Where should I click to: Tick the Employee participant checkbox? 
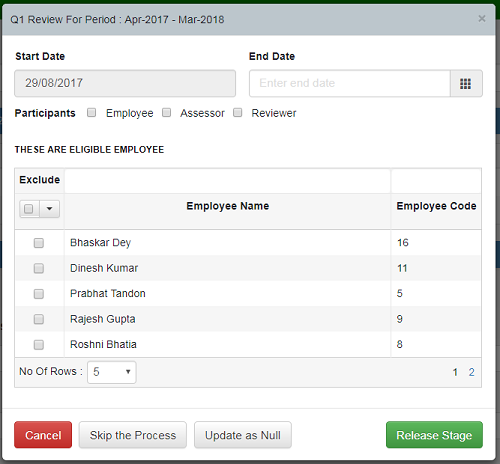[91, 113]
